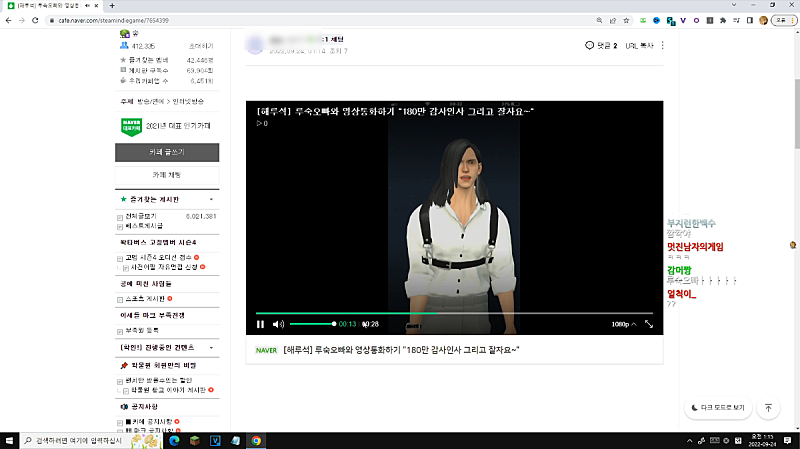Click the 2021 대표 인기카페 badge
The width and height of the screenshot is (800, 449).
tap(131, 127)
